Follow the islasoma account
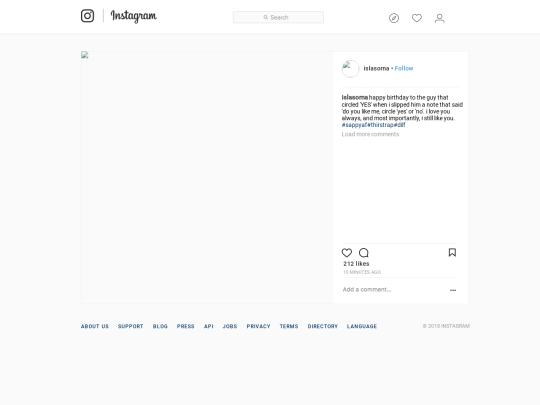The width and height of the screenshot is (540, 405). pyautogui.click(x=404, y=69)
